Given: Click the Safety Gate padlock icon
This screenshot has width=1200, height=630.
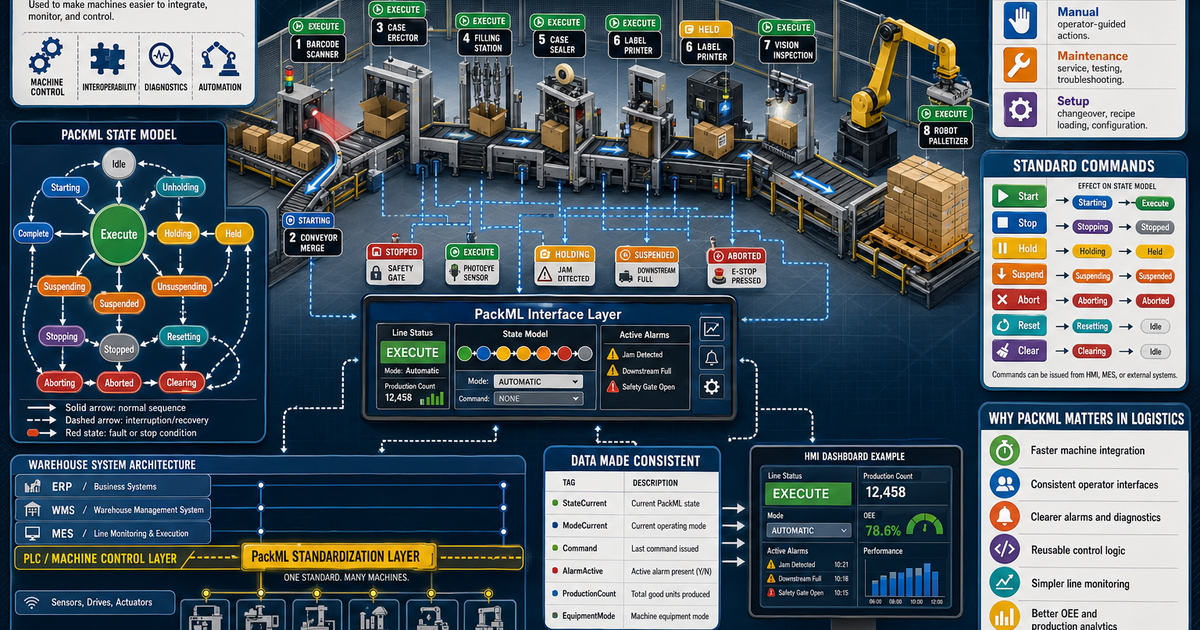Looking at the screenshot, I should click(x=377, y=273).
